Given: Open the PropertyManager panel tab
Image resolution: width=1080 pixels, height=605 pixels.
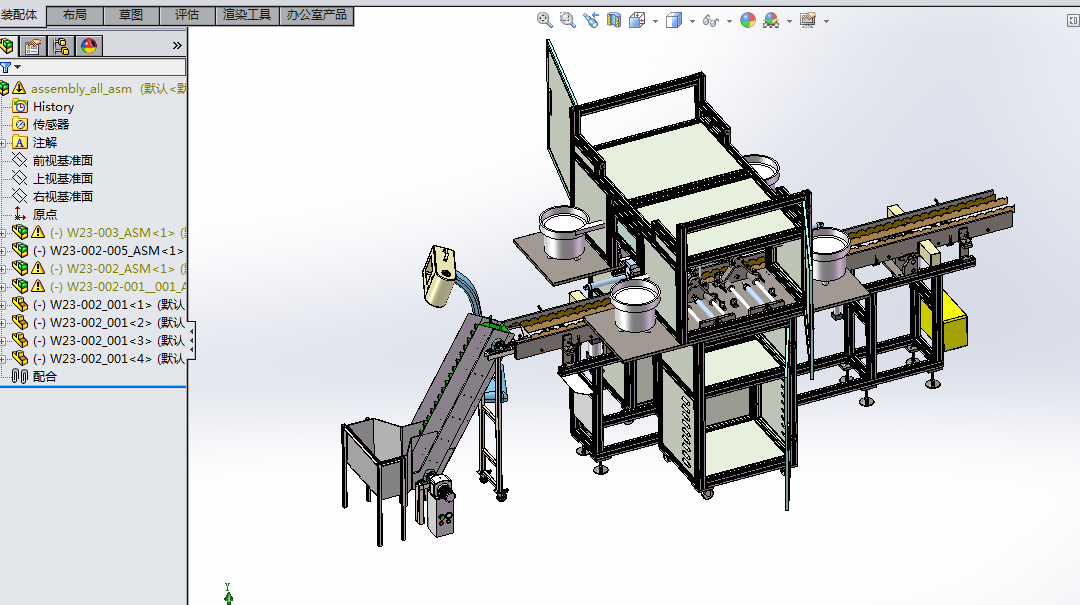Looking at the screenshot, I should pos(34,46).
